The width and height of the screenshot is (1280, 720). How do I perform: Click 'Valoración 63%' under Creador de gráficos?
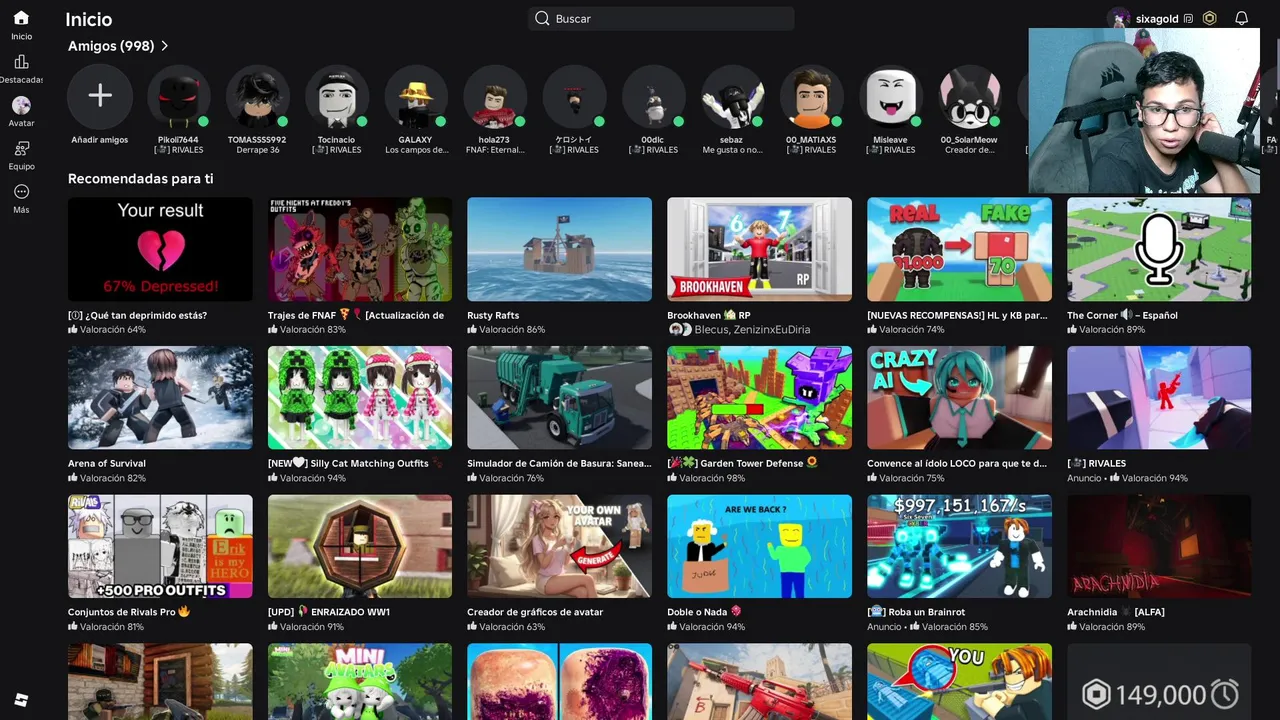tap(512, 627)
